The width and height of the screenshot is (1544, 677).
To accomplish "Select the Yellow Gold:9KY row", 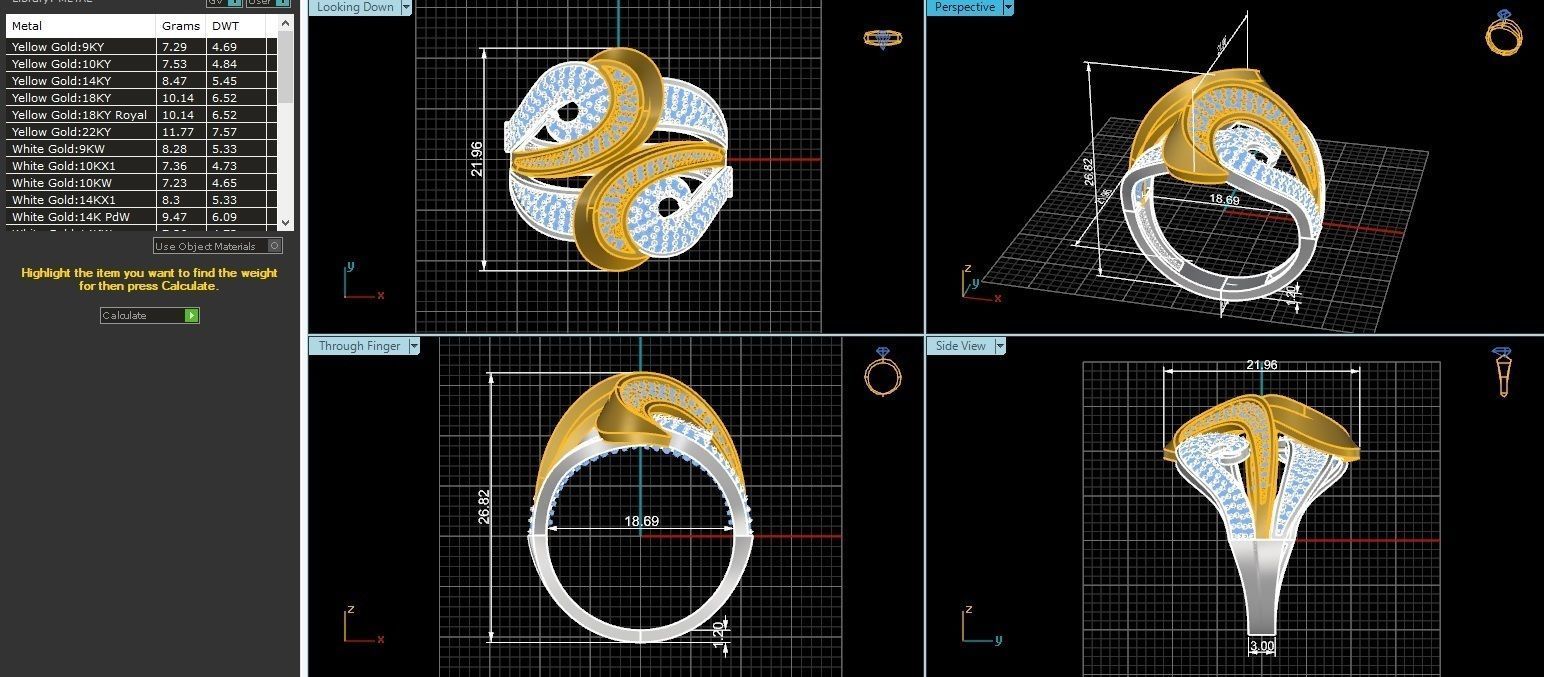I will pyautogui.click(x=141, y=46).
